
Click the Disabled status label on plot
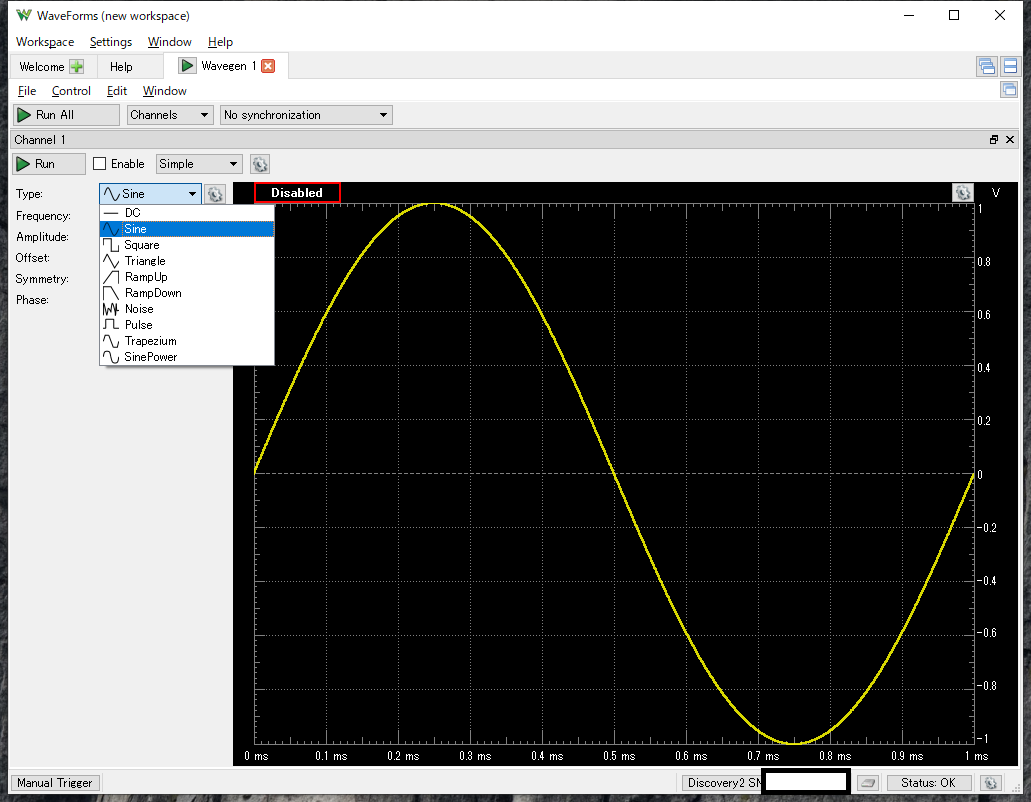(297, 193)
